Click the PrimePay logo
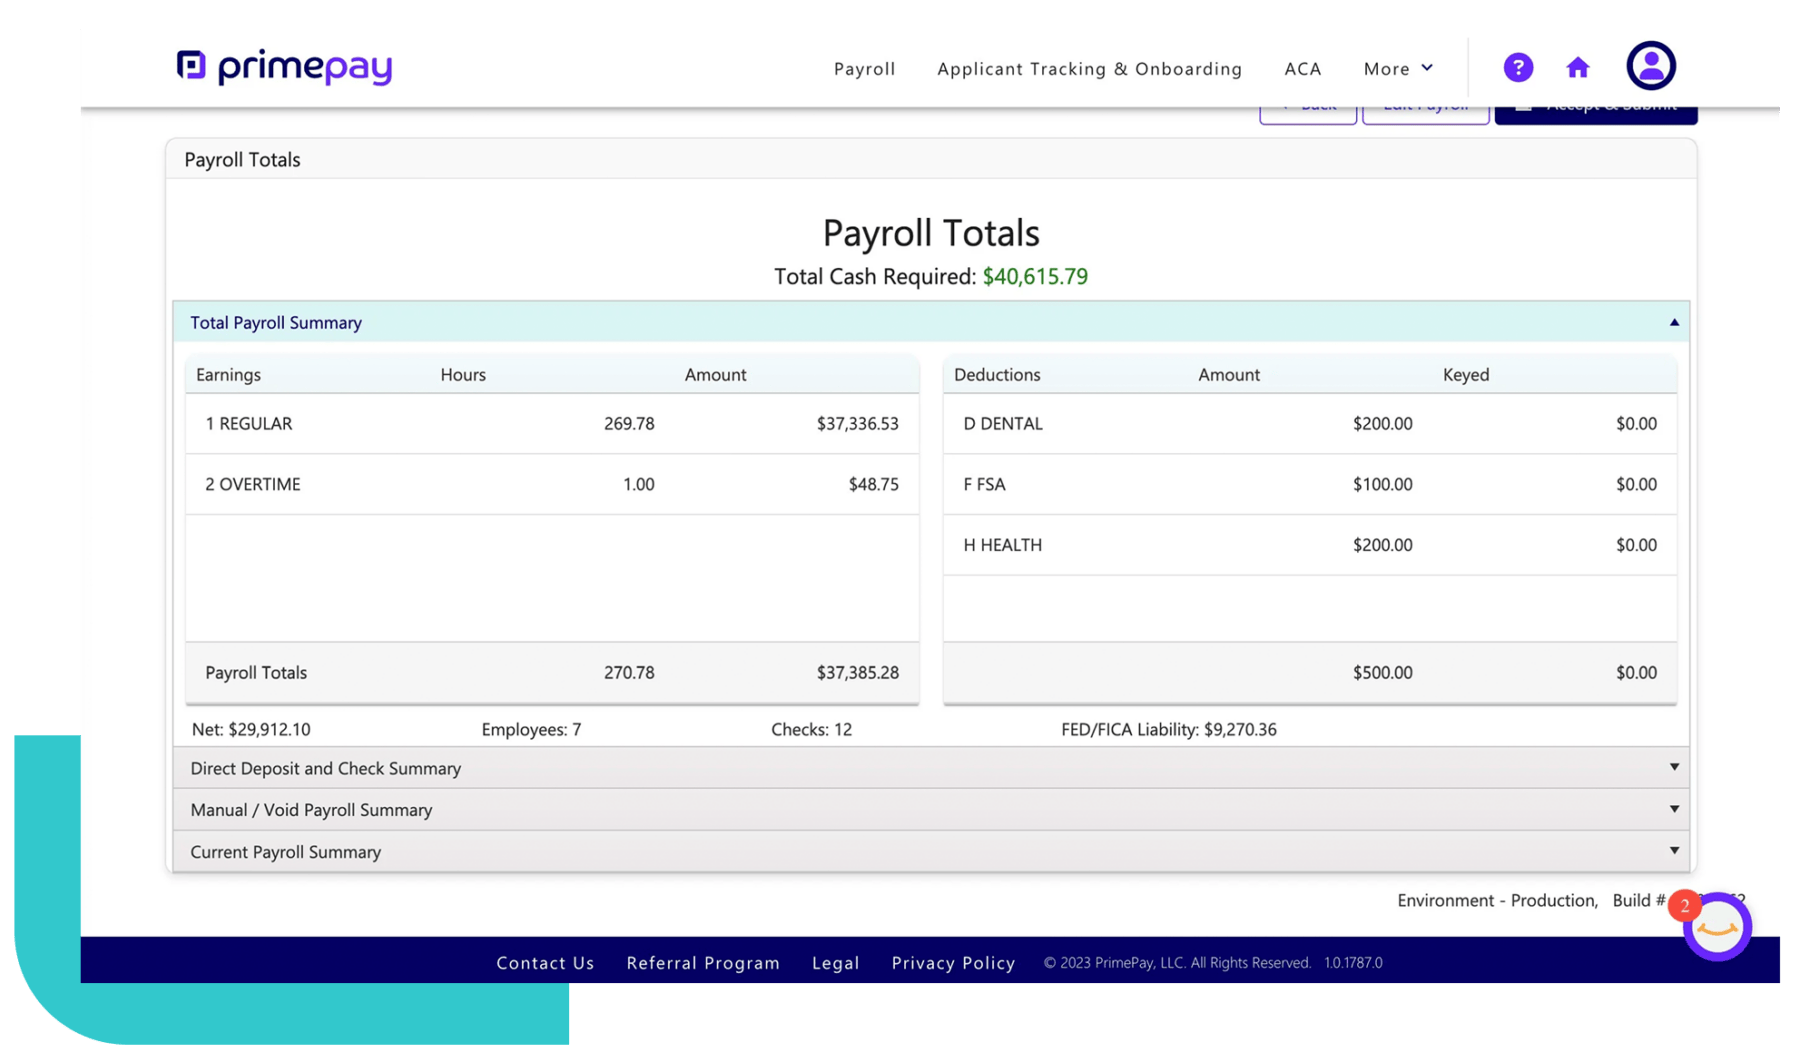This screenshot has width=1804, height=1052. 283,66
